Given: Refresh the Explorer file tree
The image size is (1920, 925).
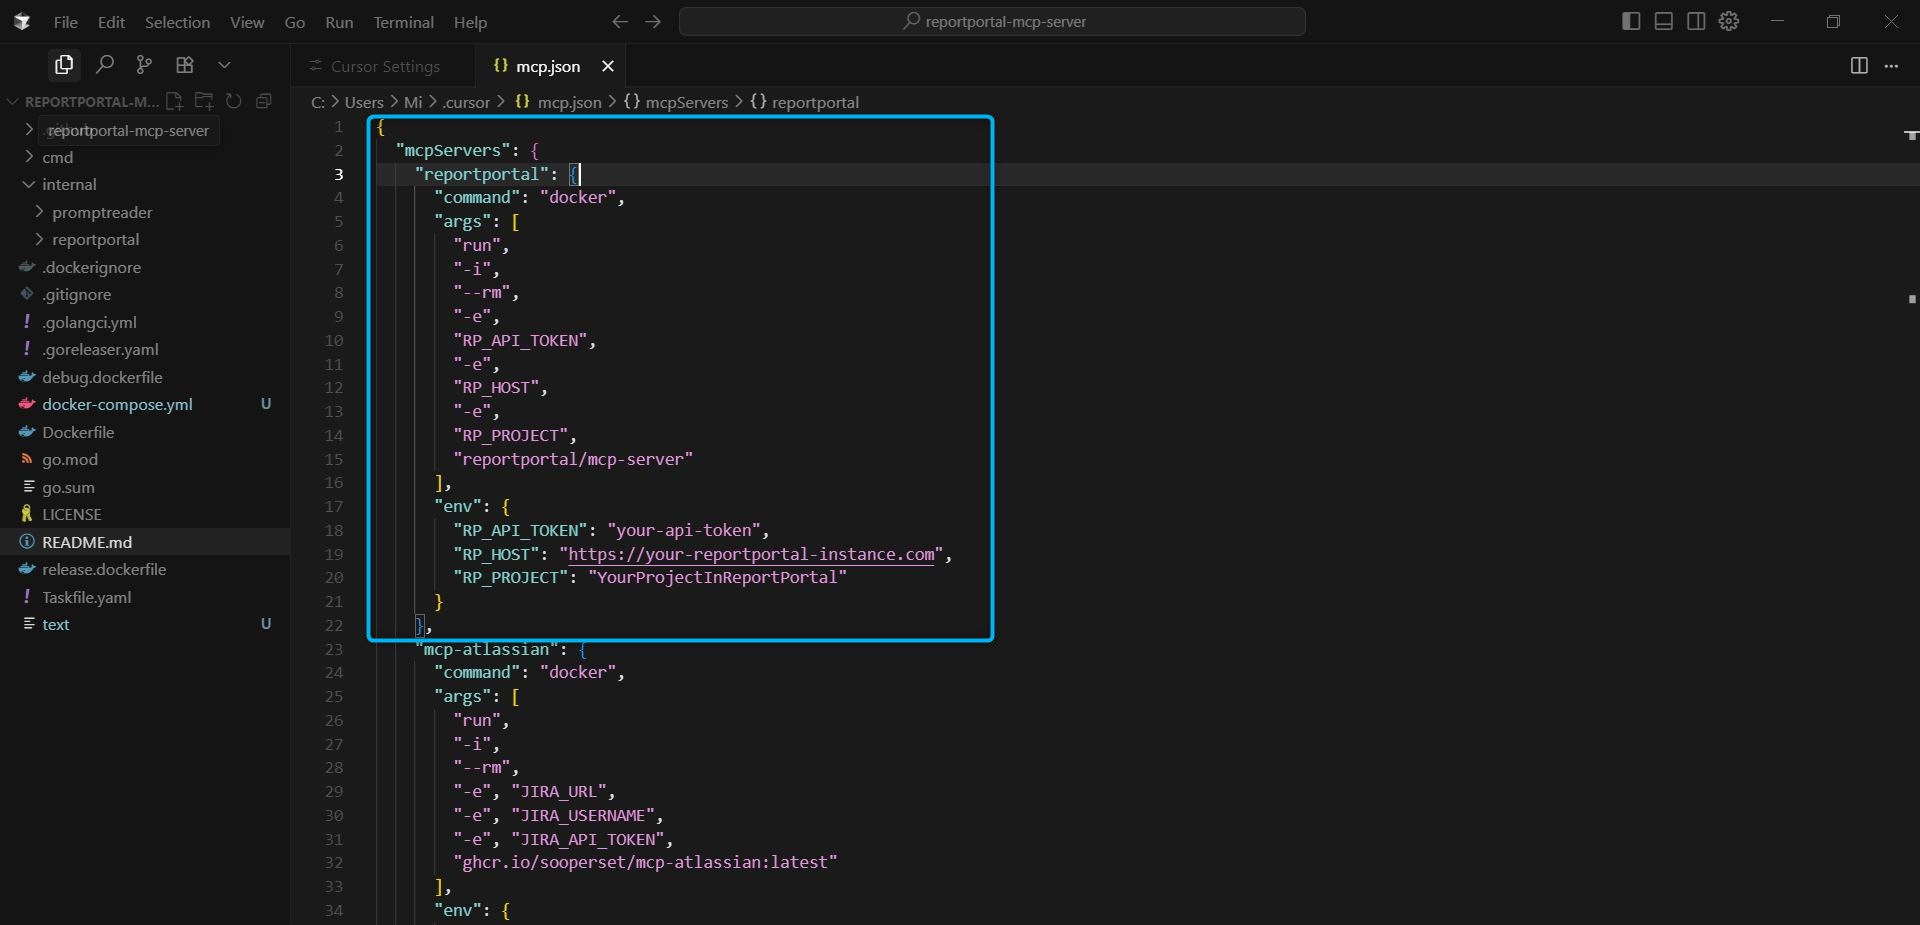Looking at the screenshot, I should point(233,101).
